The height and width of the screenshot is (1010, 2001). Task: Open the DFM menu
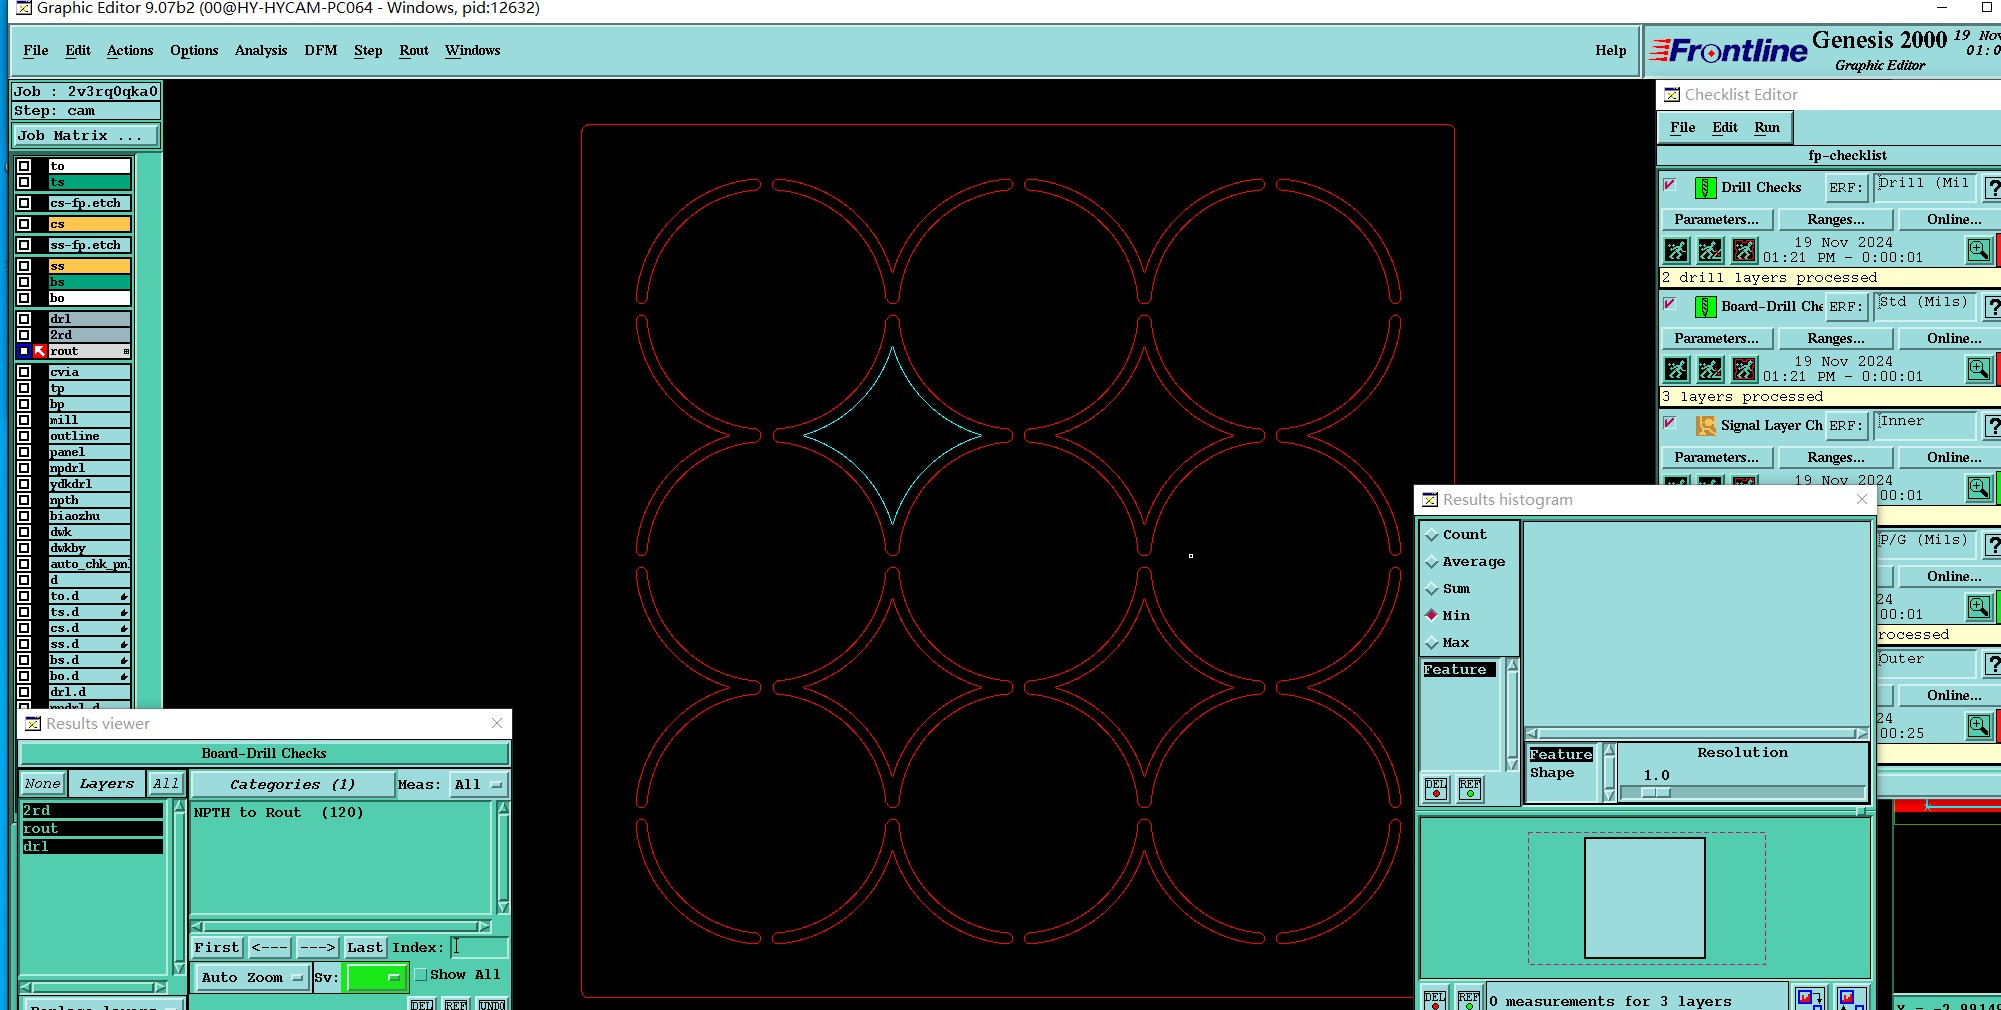(x=321, y=50)
